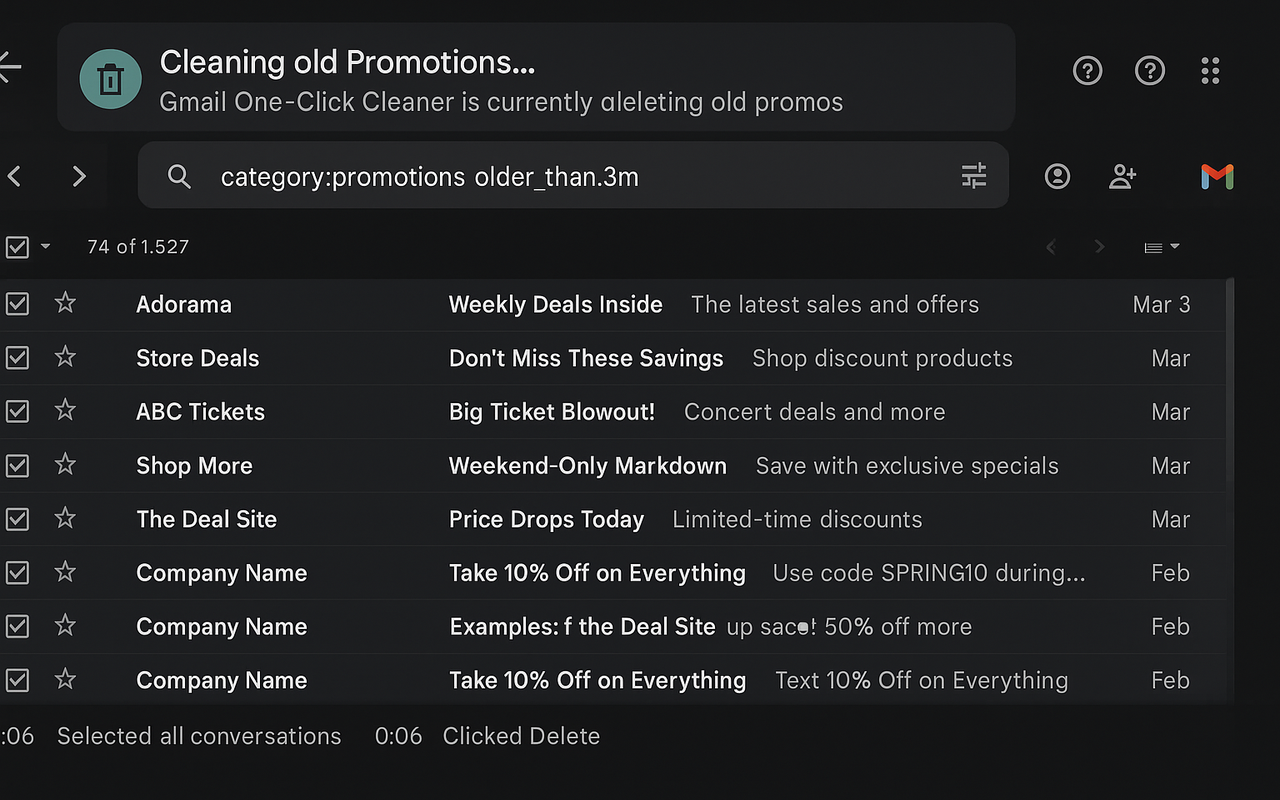Open the Google apps grid menu
This screenshot has height=800, width=1280.
[1210, 71]
